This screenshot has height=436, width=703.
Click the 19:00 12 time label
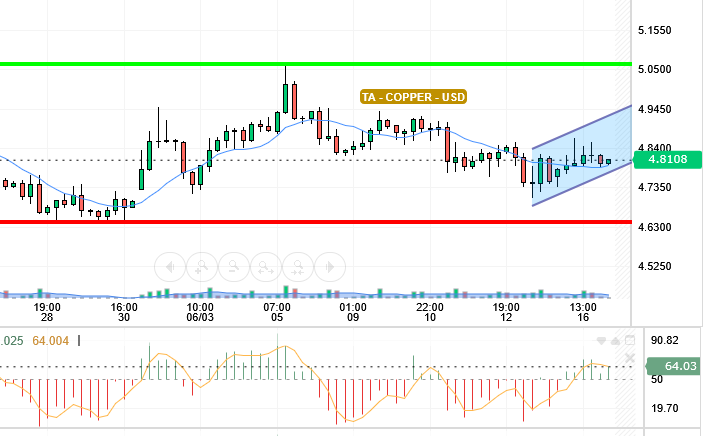click(506, 312)
